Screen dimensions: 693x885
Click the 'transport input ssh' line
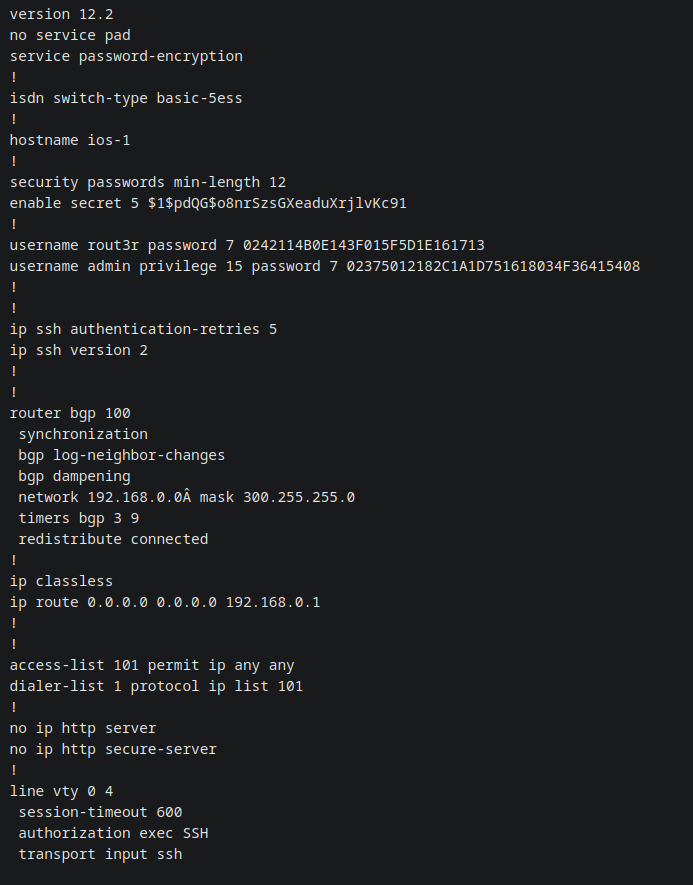(100, 855)
